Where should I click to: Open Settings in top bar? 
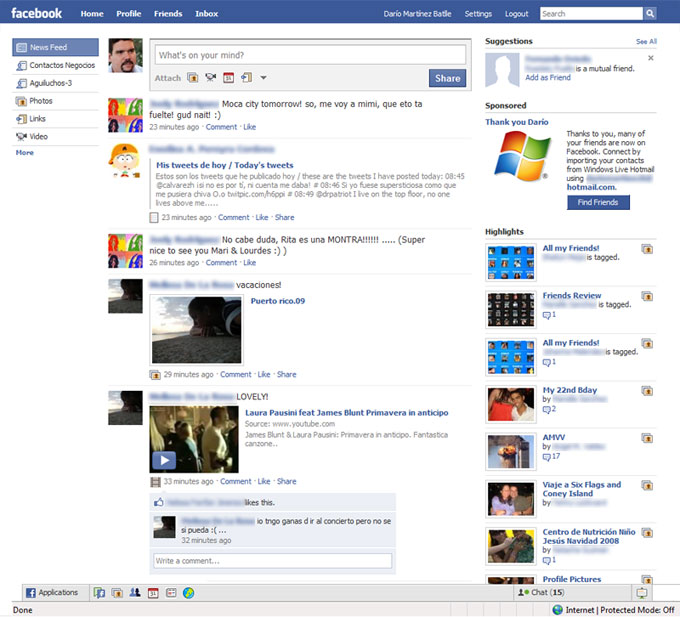click(478, 14)
